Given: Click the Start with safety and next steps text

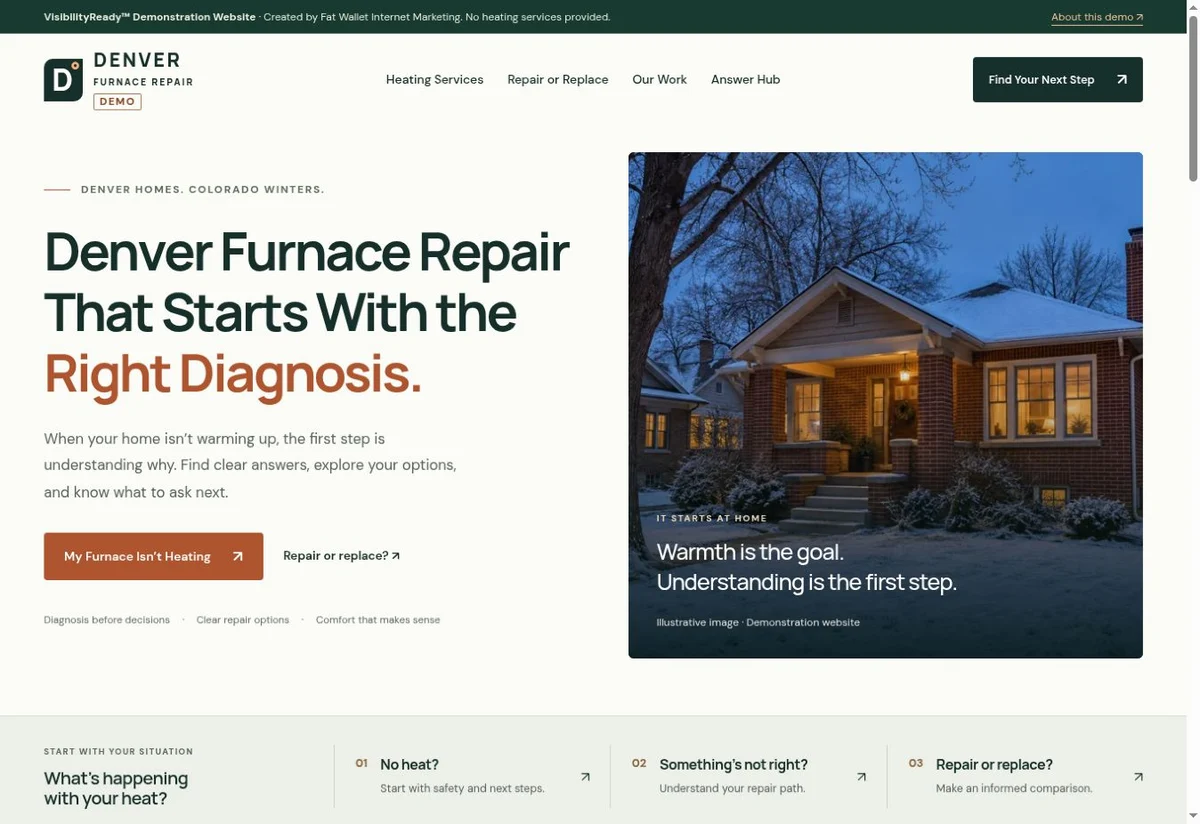Looking at the screenshot, I should tap(462, 788).
